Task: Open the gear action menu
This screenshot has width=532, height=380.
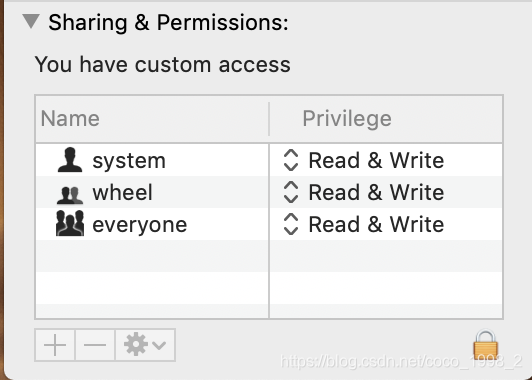Action: [145, 345]
